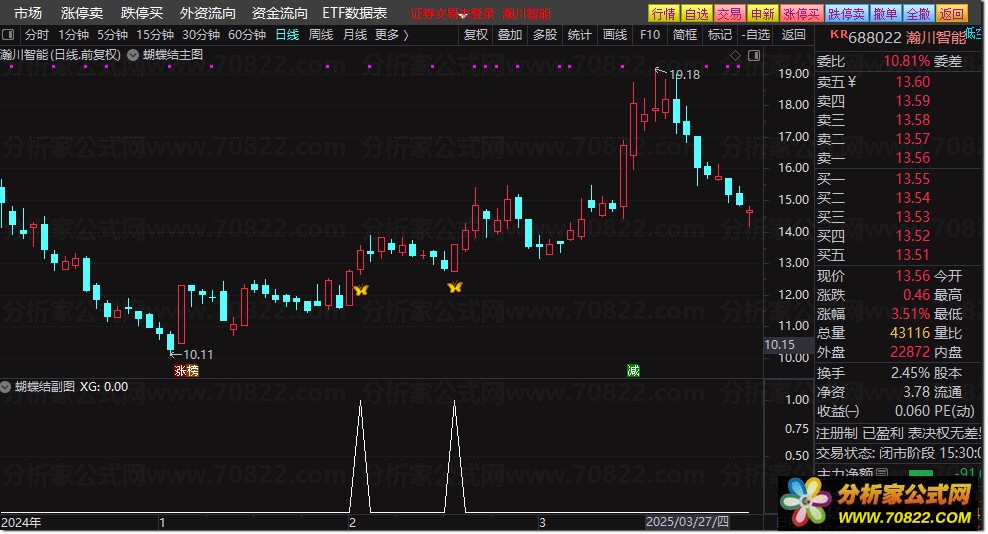The height and width of the screenshot is (534, 988).
Task: Click the green 减 marker
Action: [x=633, y=371]
